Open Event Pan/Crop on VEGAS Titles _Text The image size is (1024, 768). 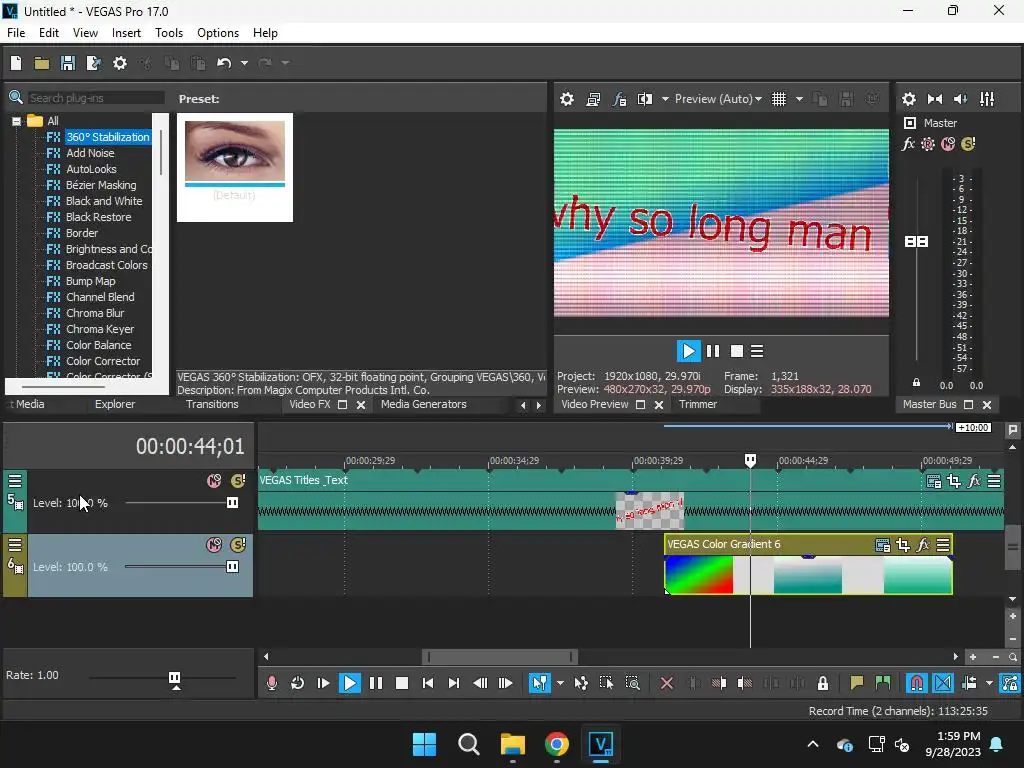point(954,481)
